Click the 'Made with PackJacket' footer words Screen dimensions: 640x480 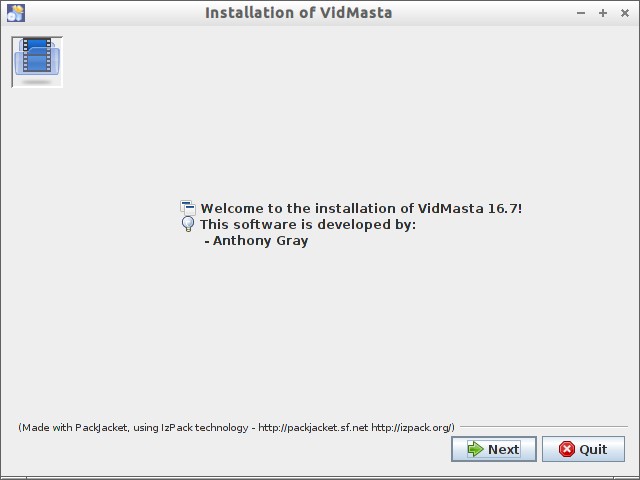point(74,427)
